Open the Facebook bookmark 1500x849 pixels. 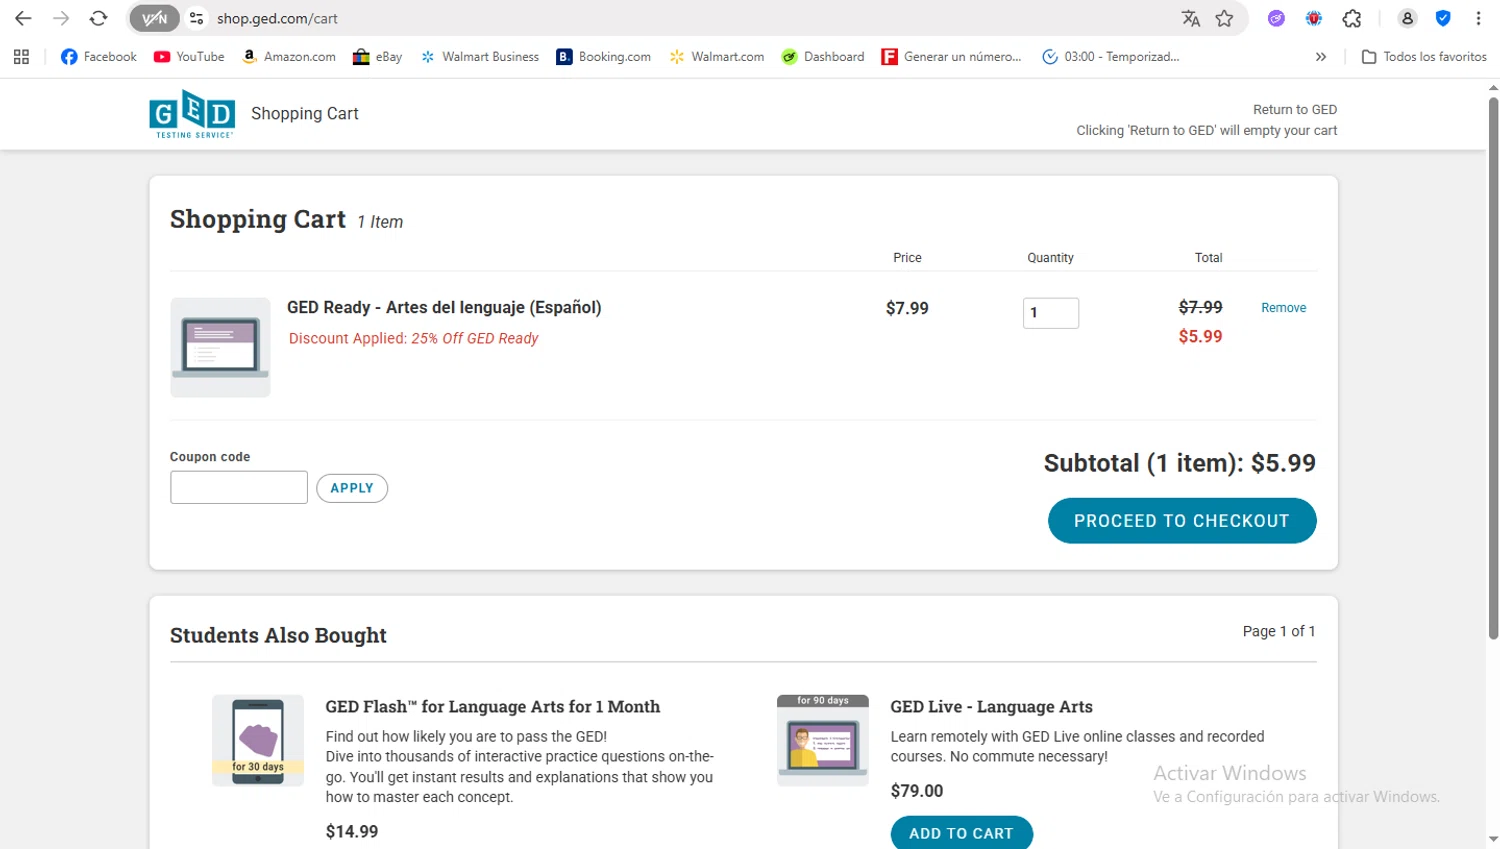[x=99, y=57]
